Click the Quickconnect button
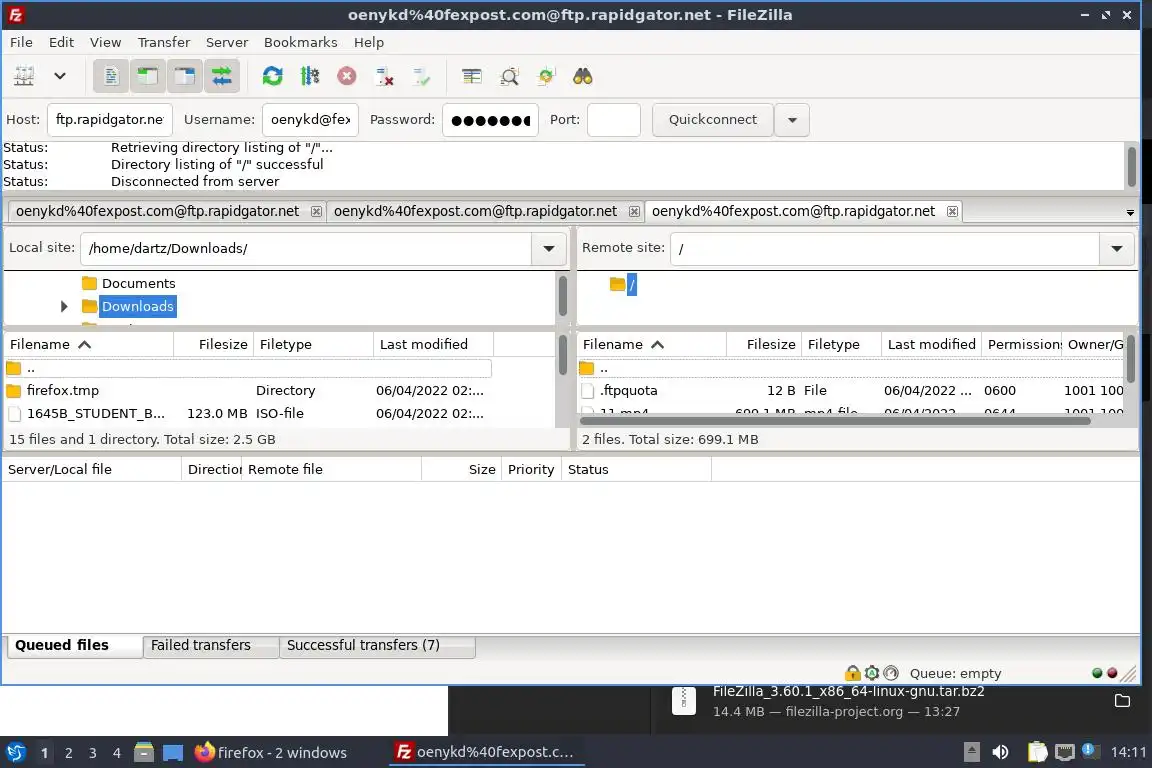Viewport: 1152px width, 768px height. [x=713, y=120]
